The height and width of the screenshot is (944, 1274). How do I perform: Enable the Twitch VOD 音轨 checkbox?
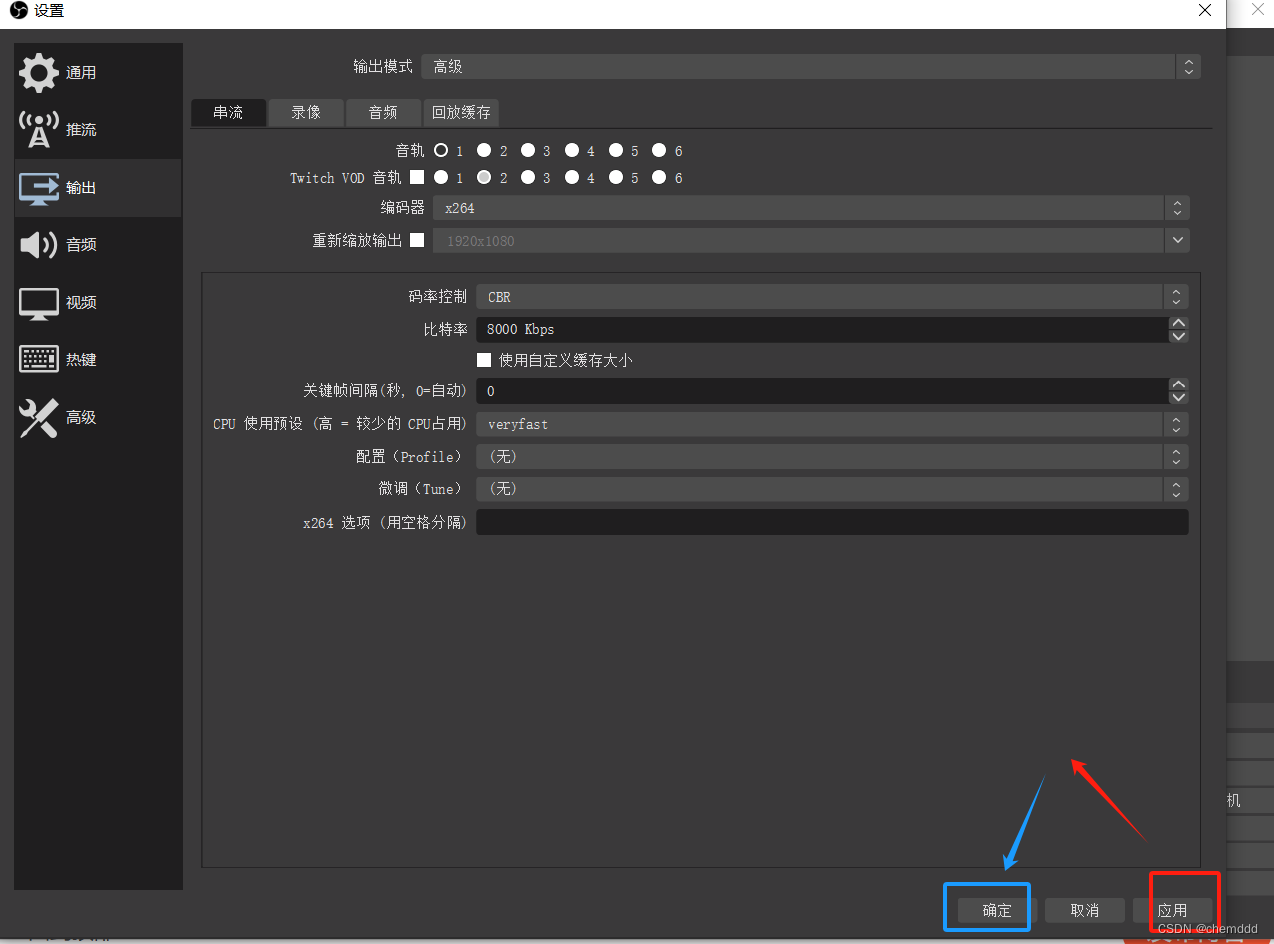point(417,177)
